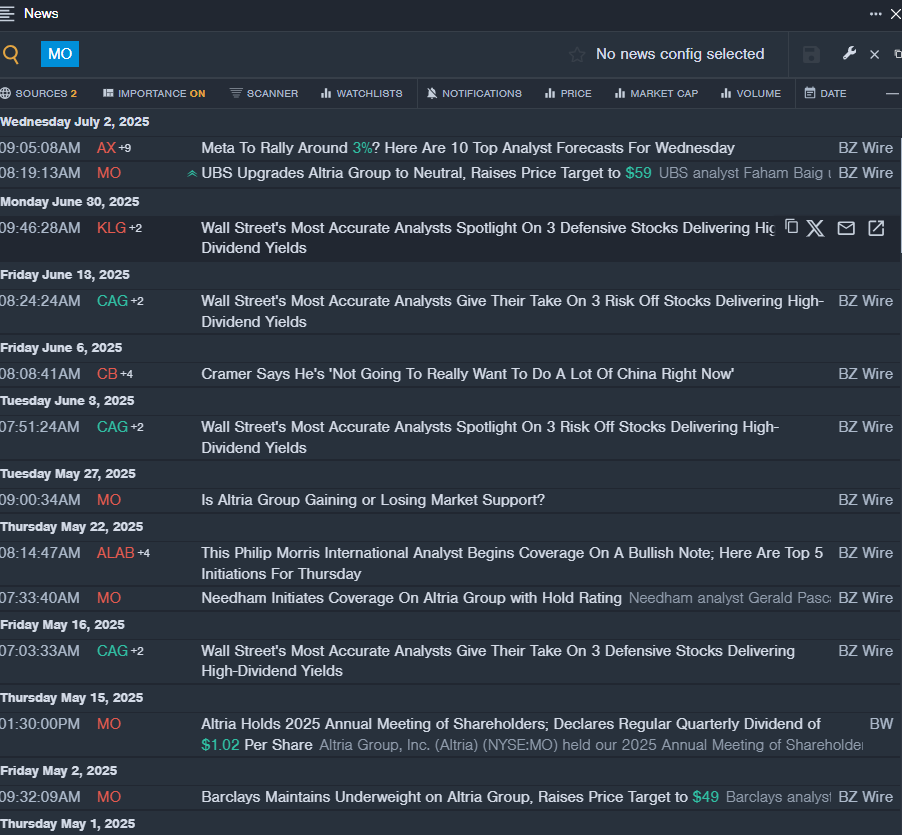Open the Needham Initiates Coverage headline
Viewport: 902px width, 835px height.
[x=411, y=598]
